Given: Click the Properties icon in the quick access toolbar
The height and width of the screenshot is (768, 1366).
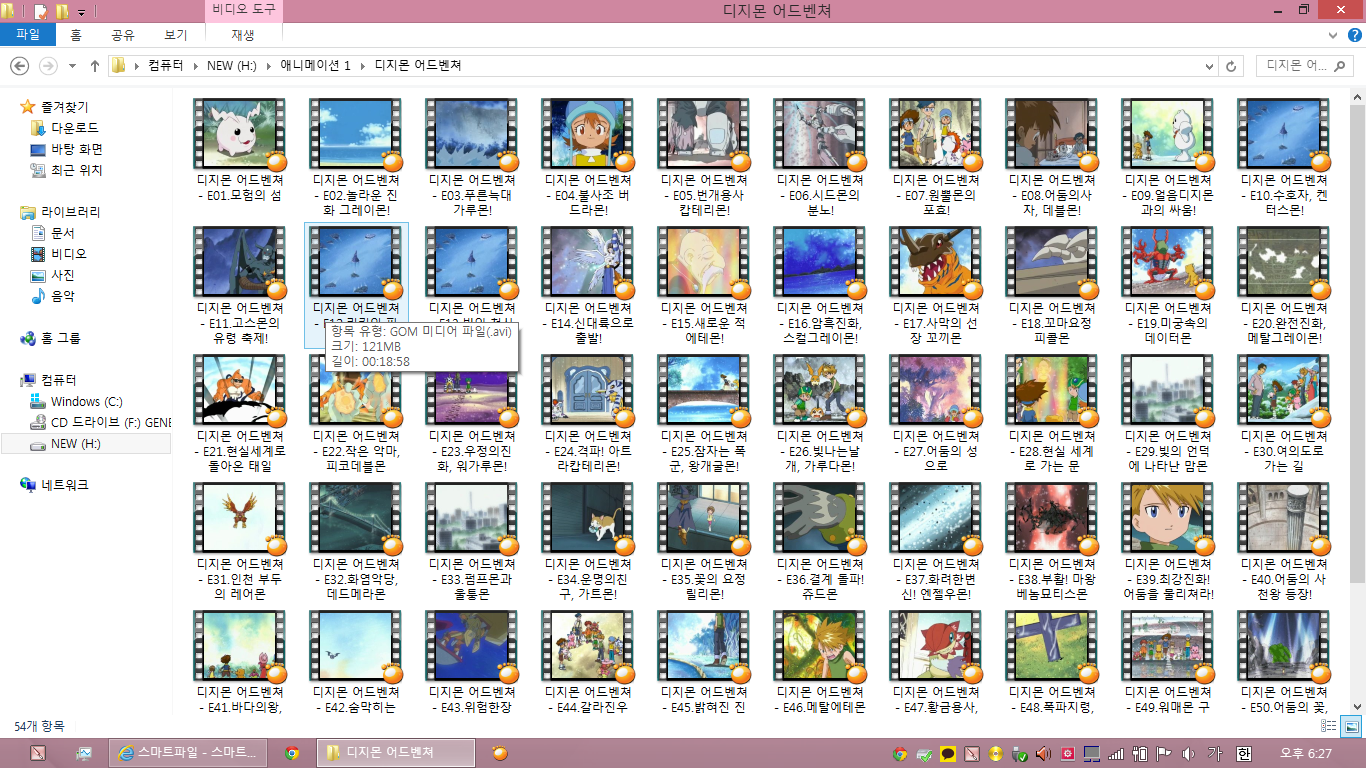Looking at the screenshot, I should coord(41,11).
